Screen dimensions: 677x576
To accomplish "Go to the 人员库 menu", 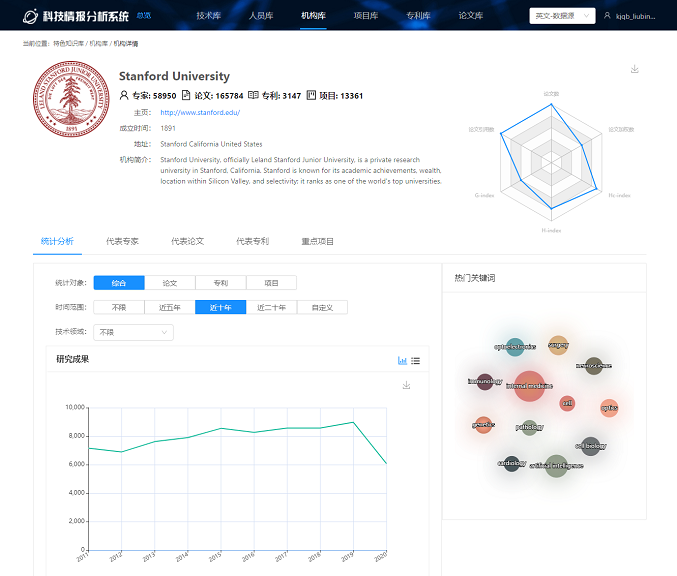I will click(x=261, y=16).
